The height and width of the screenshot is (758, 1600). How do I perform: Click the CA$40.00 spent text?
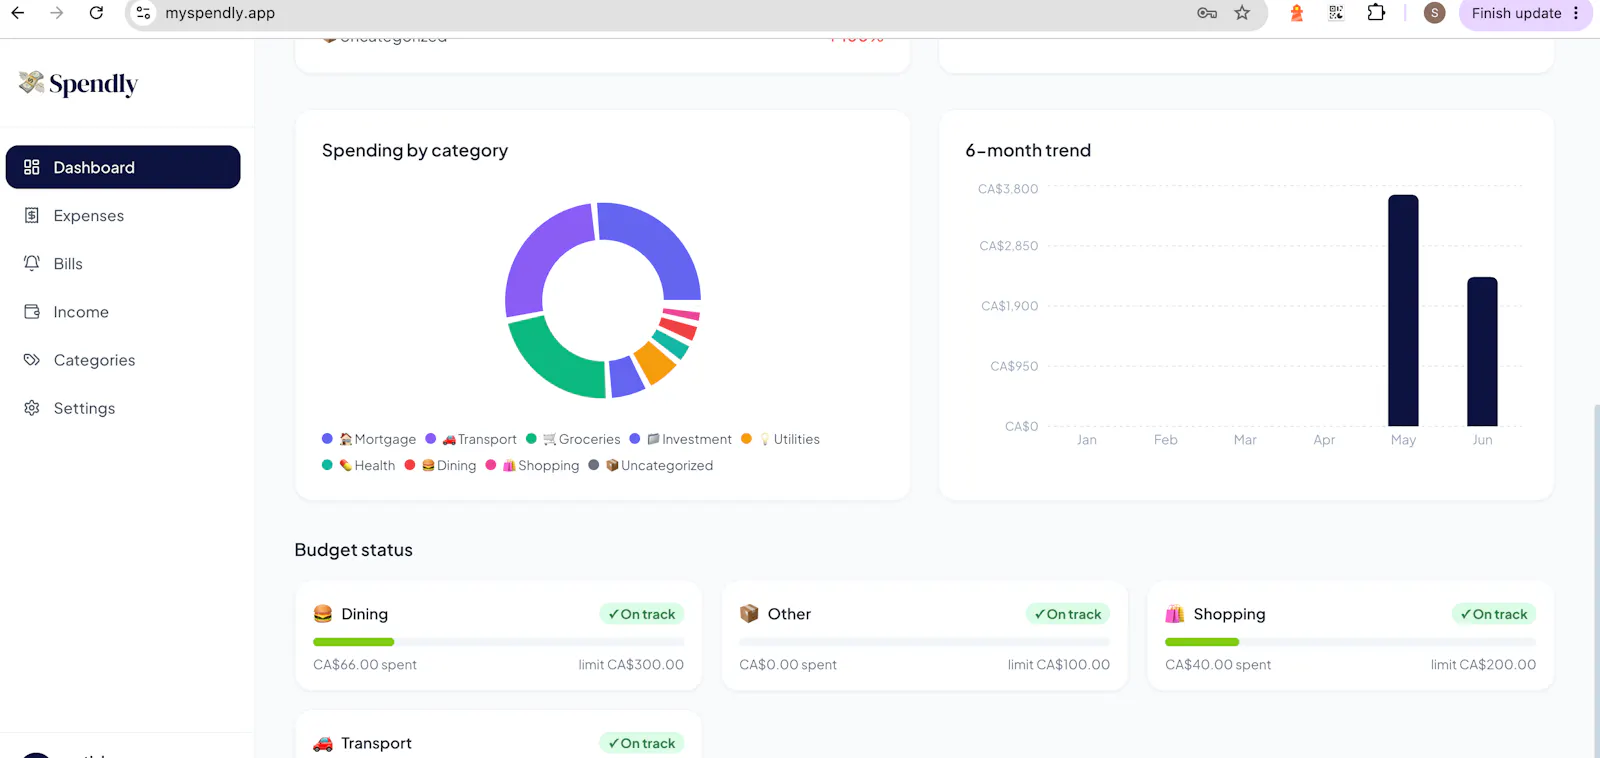pyautogui.click(x=1218, y=665)
